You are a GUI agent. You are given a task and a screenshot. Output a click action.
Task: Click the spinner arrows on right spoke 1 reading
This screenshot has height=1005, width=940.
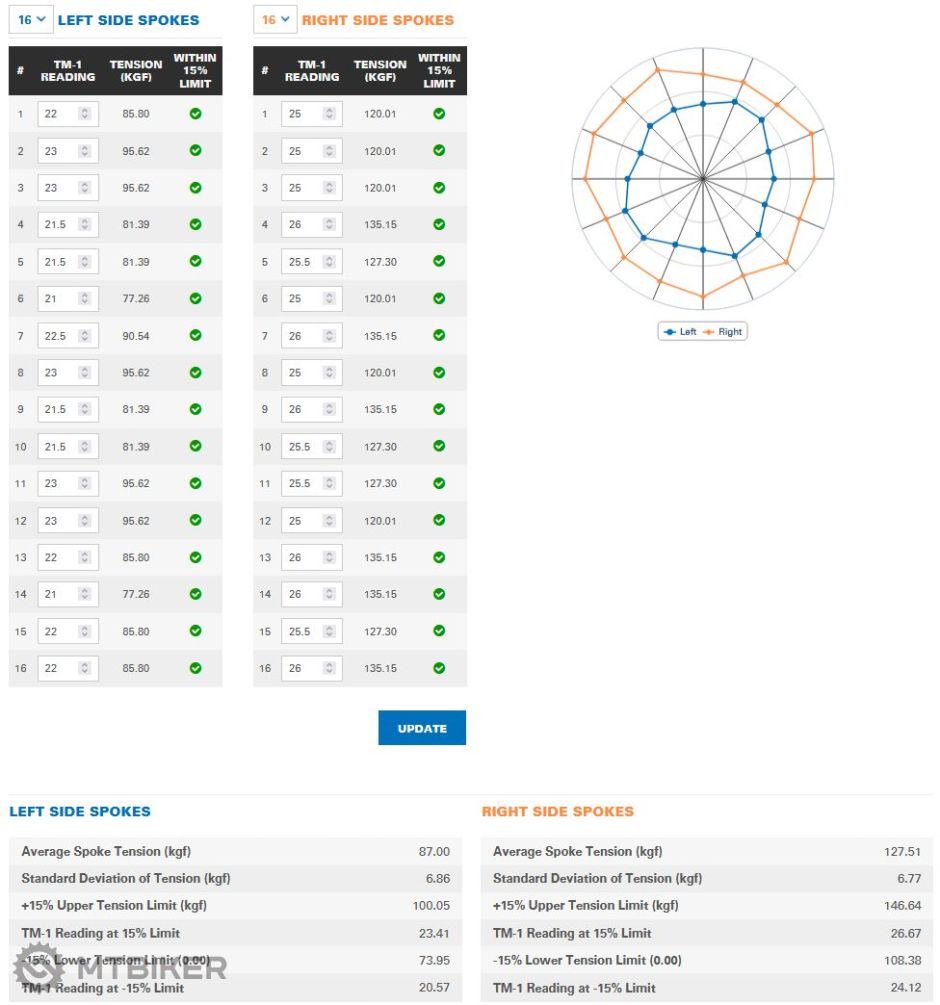(329, 114)
